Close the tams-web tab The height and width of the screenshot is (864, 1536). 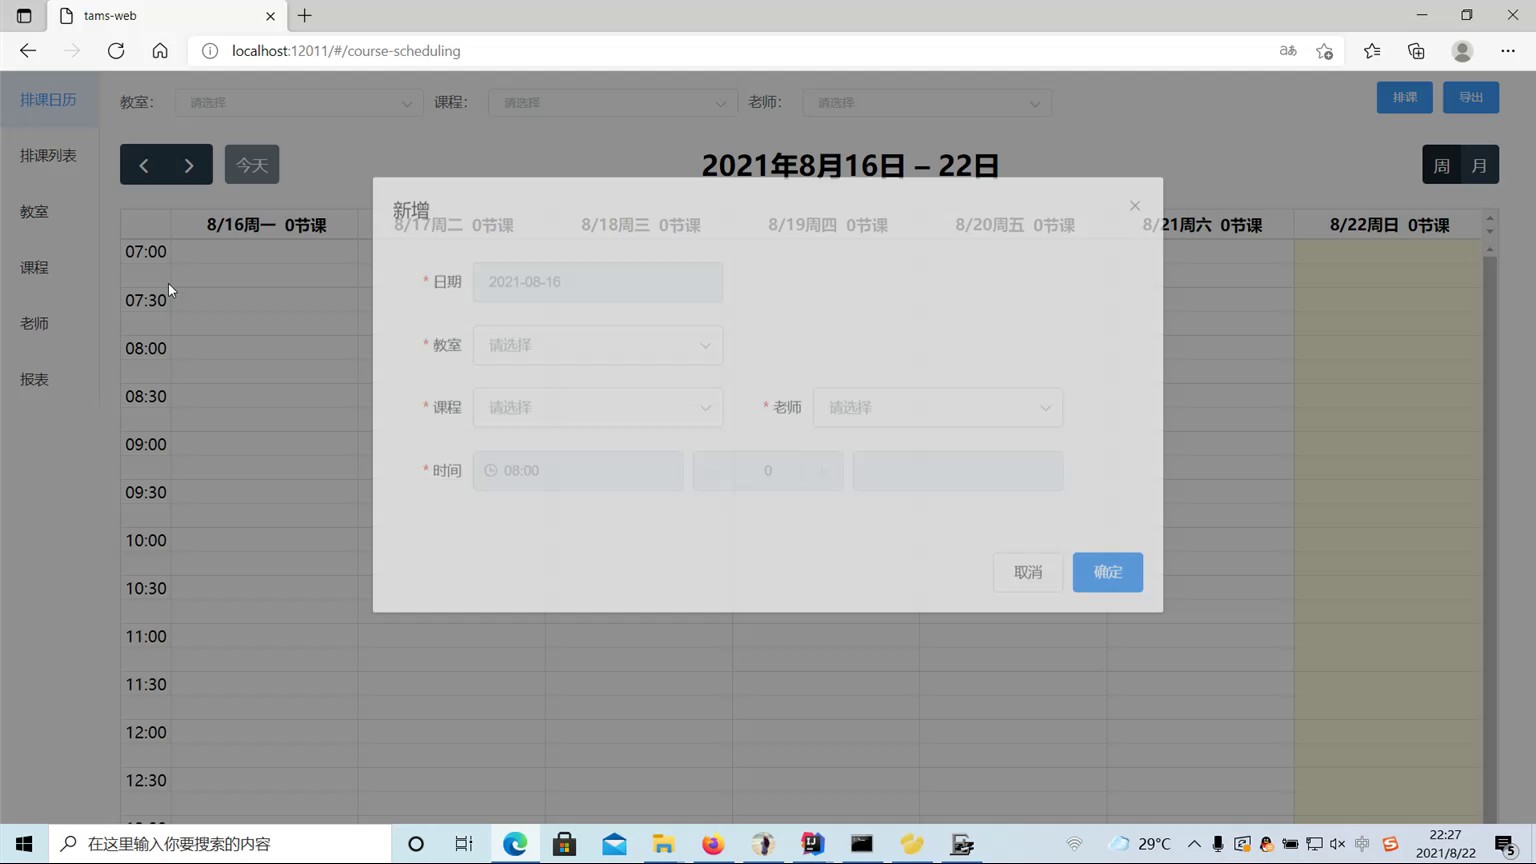point(270,16)
